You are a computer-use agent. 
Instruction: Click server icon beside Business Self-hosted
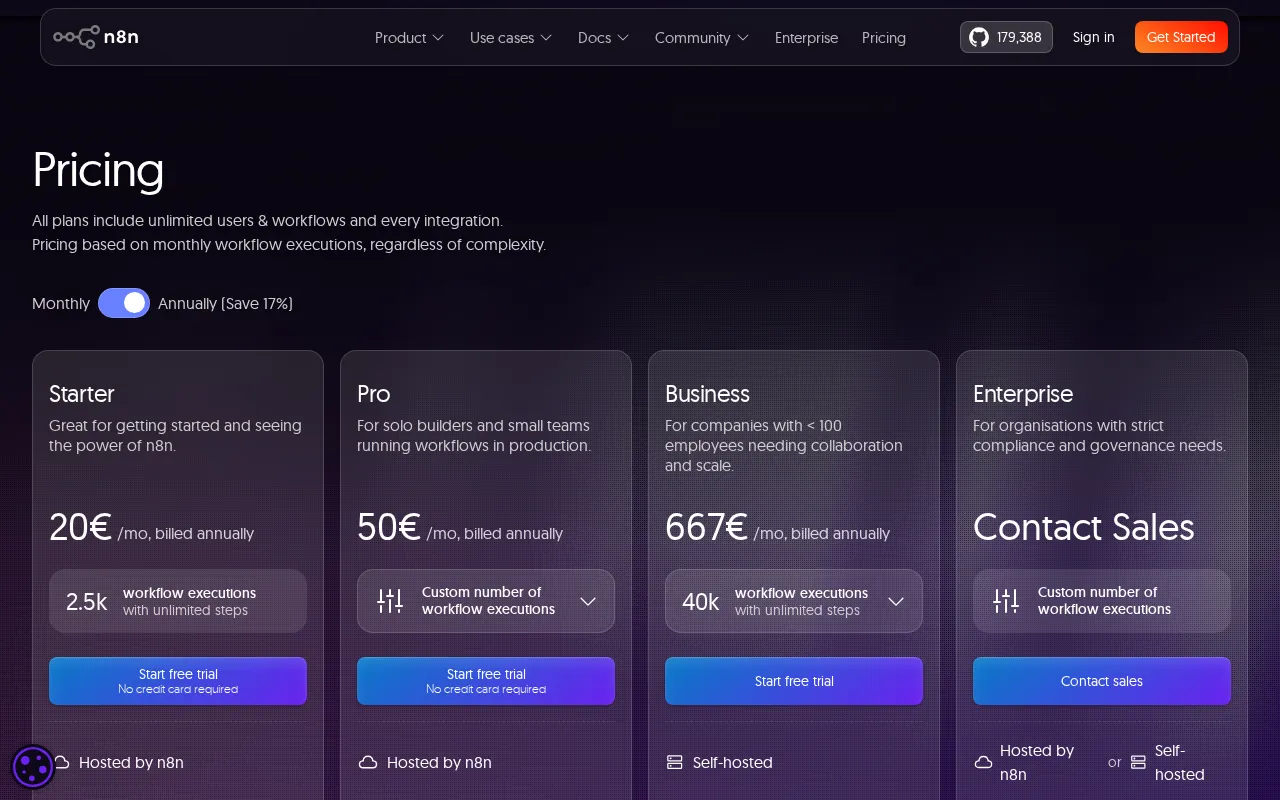pos(675,762)
